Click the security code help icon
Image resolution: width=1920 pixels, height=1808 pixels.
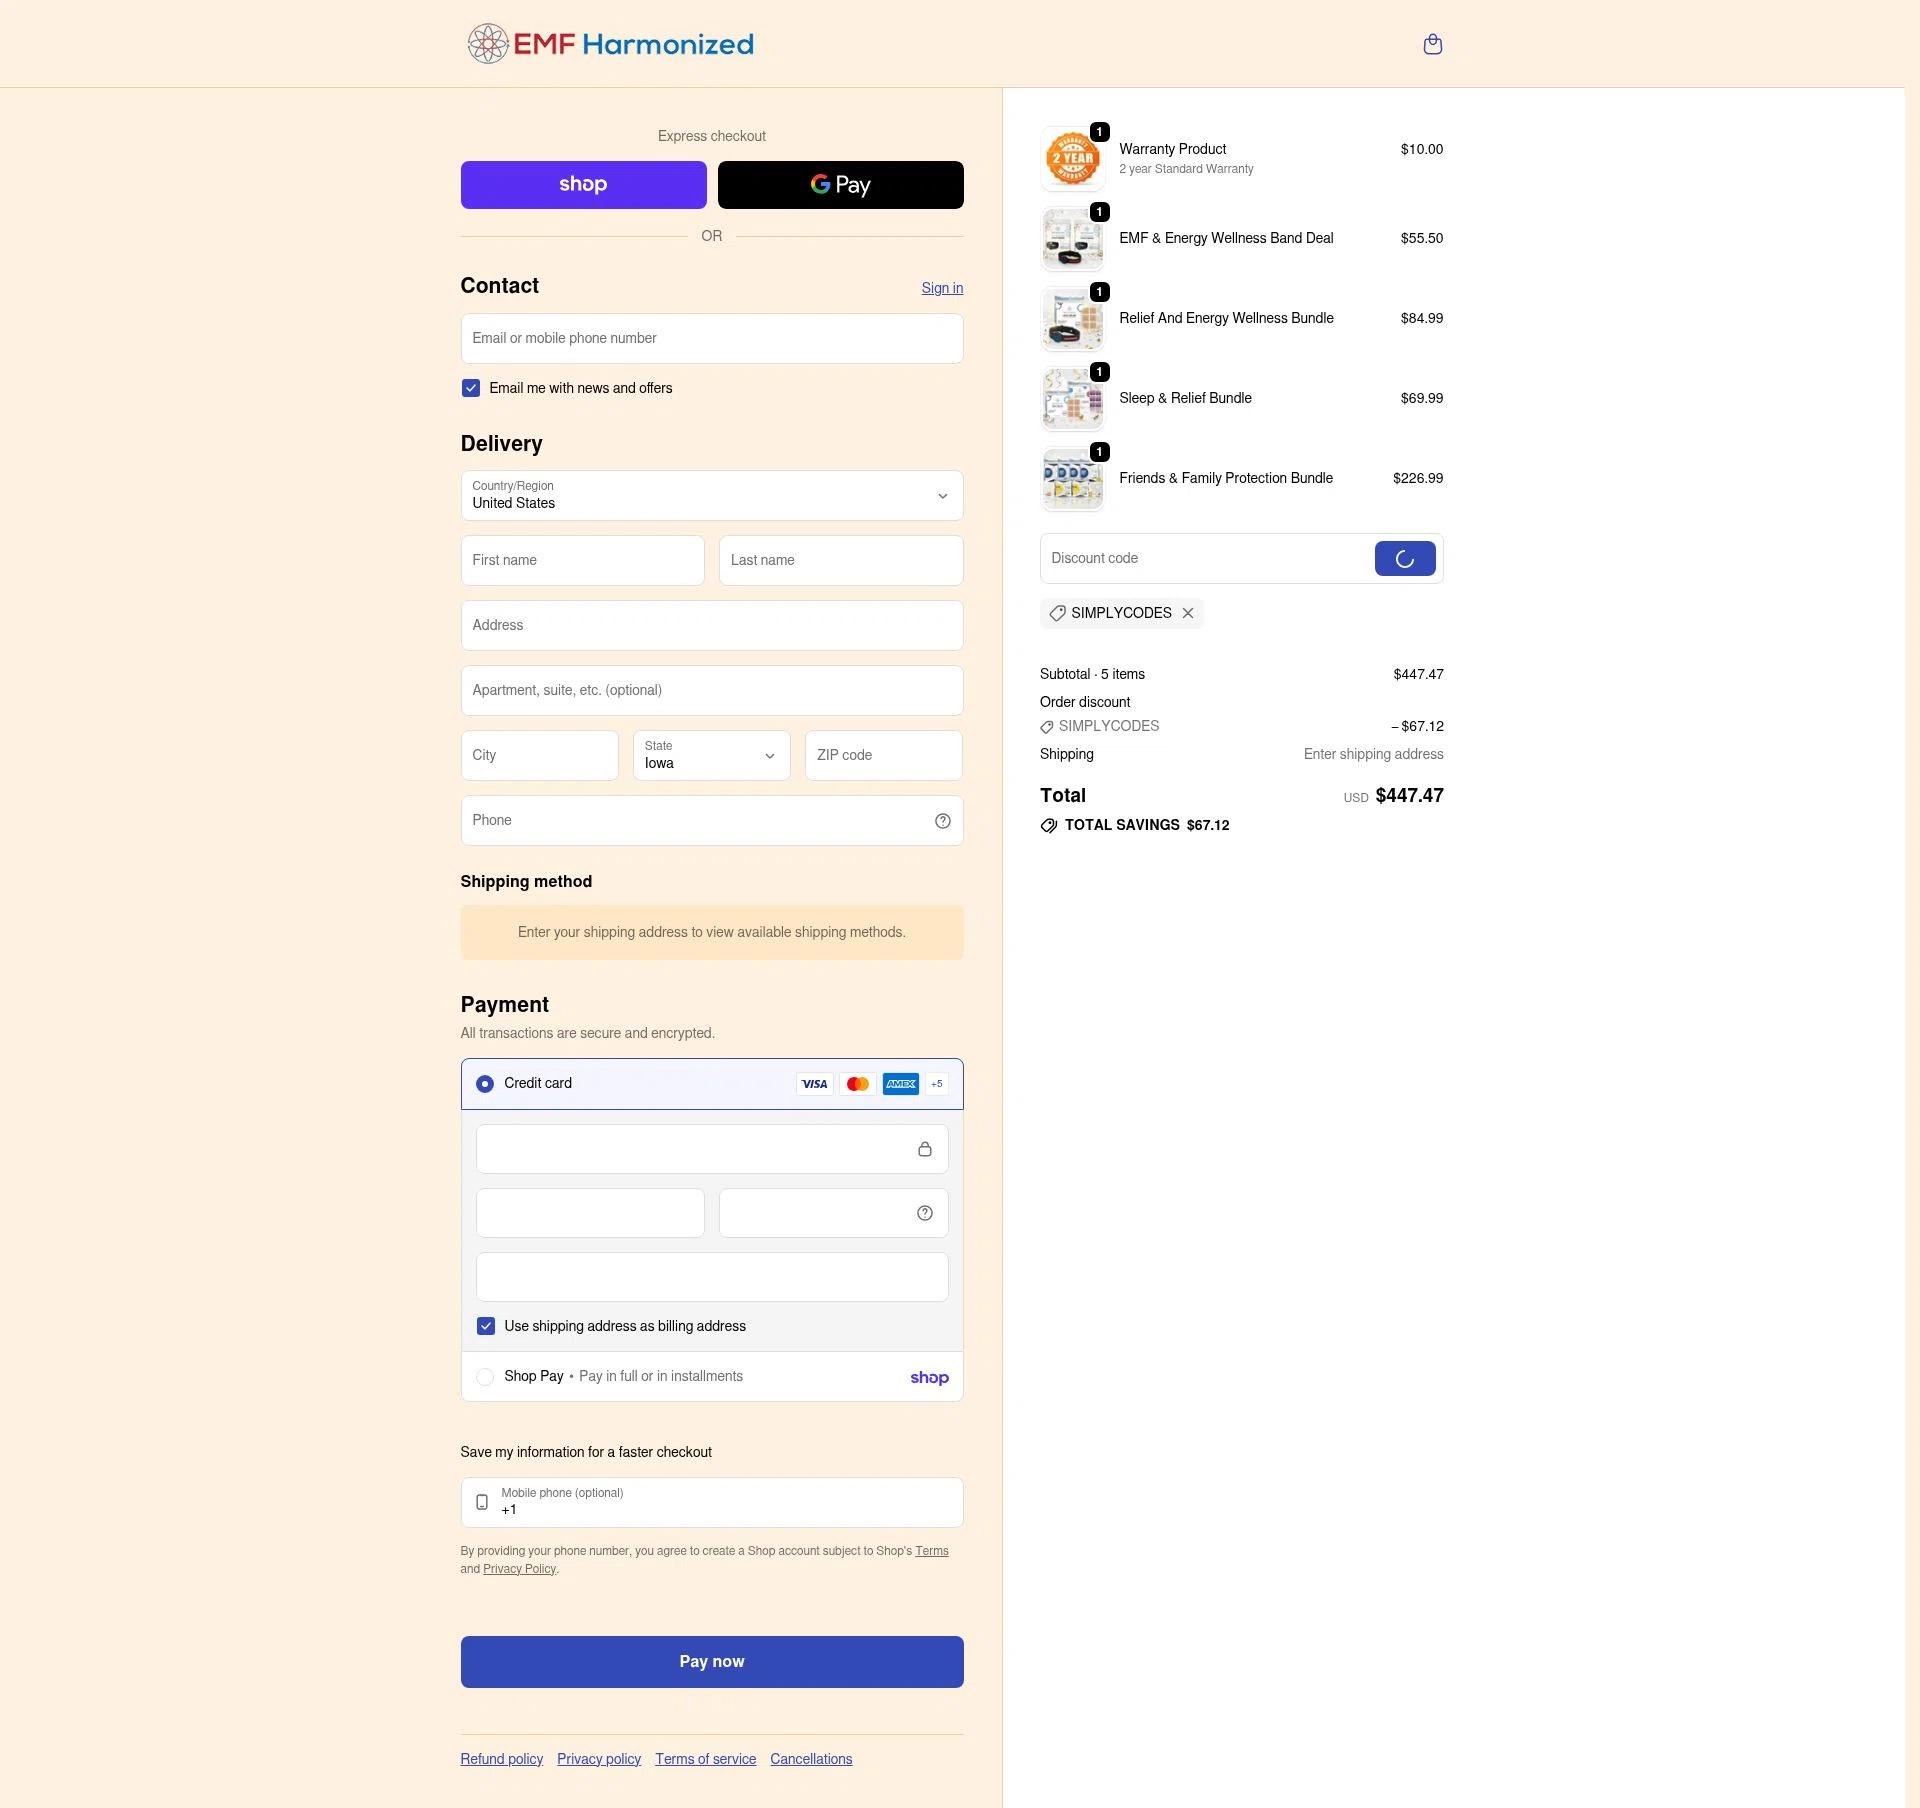pos(925,1213)
